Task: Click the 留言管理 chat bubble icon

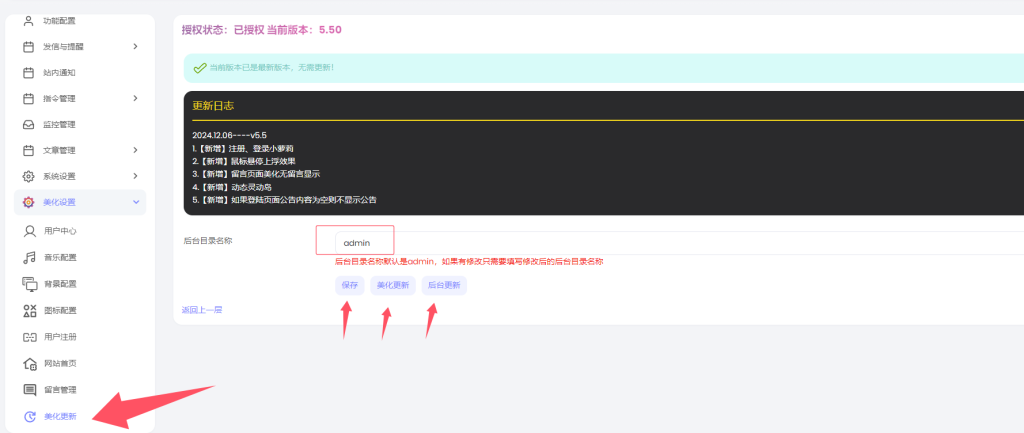Action: (29, 389)
